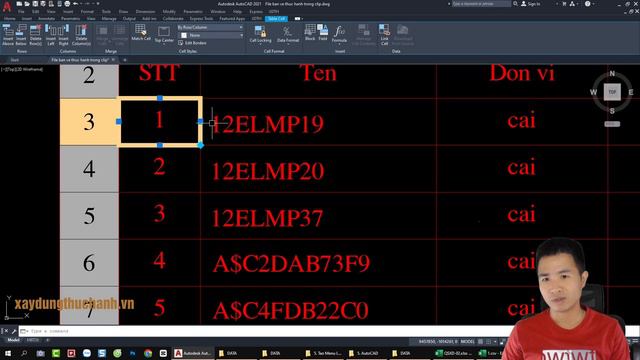
Task: Click the Insert Field icon
Action: (x=323, y=32)
